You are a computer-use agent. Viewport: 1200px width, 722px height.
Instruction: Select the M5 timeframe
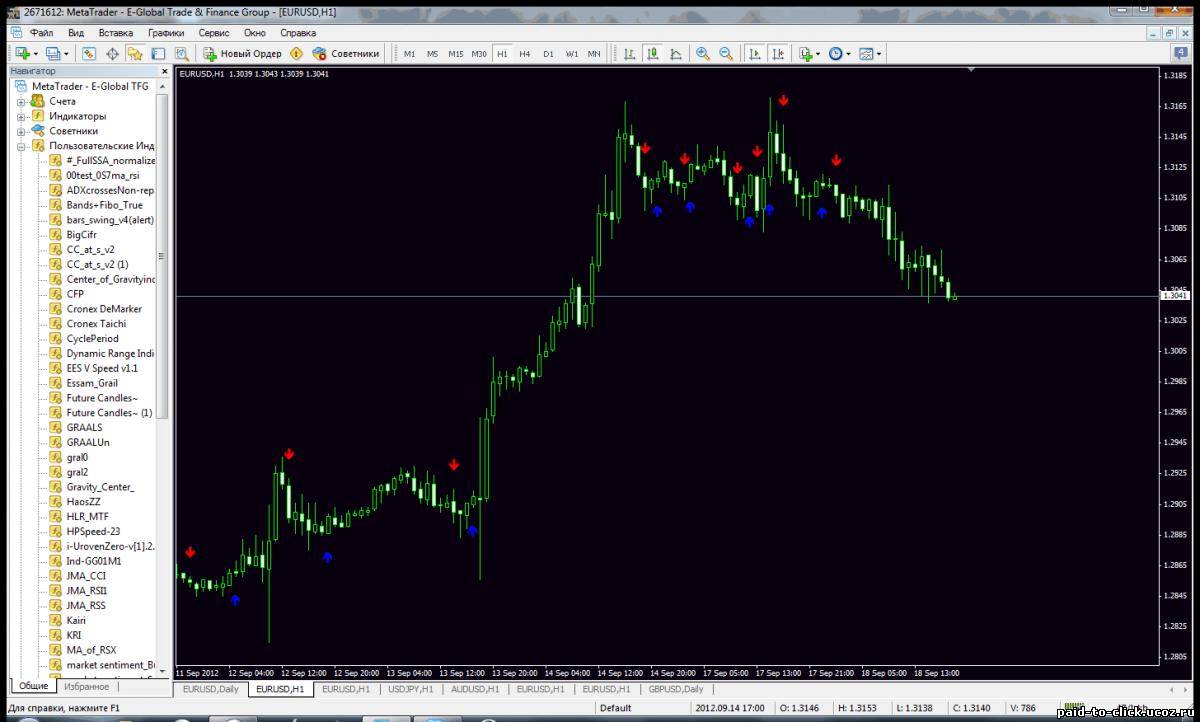click(x=432, y=53)
